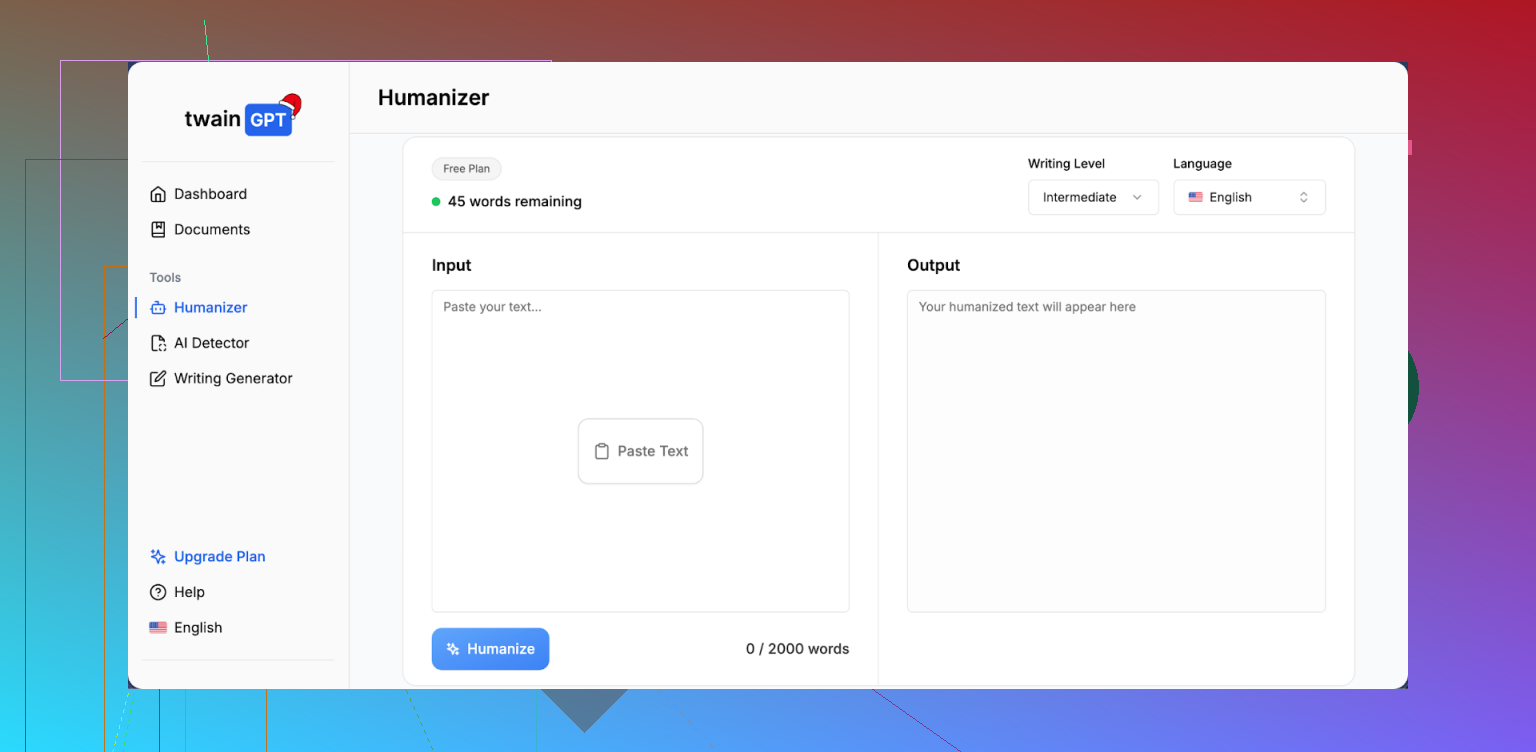Click the Help question mark icon
This screenshot has height=752, width=1536.
point(158,592)
